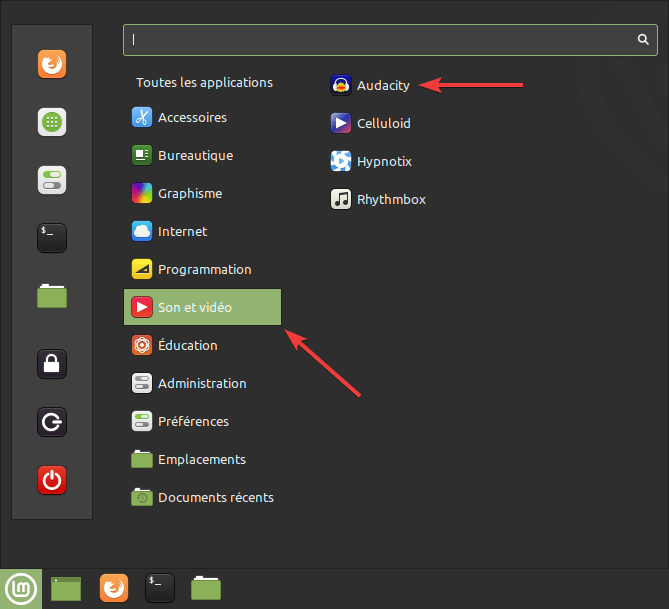669x609 pixels.
Task: Open the Software Manager favorite icon
Action: [x=52, y=122]
